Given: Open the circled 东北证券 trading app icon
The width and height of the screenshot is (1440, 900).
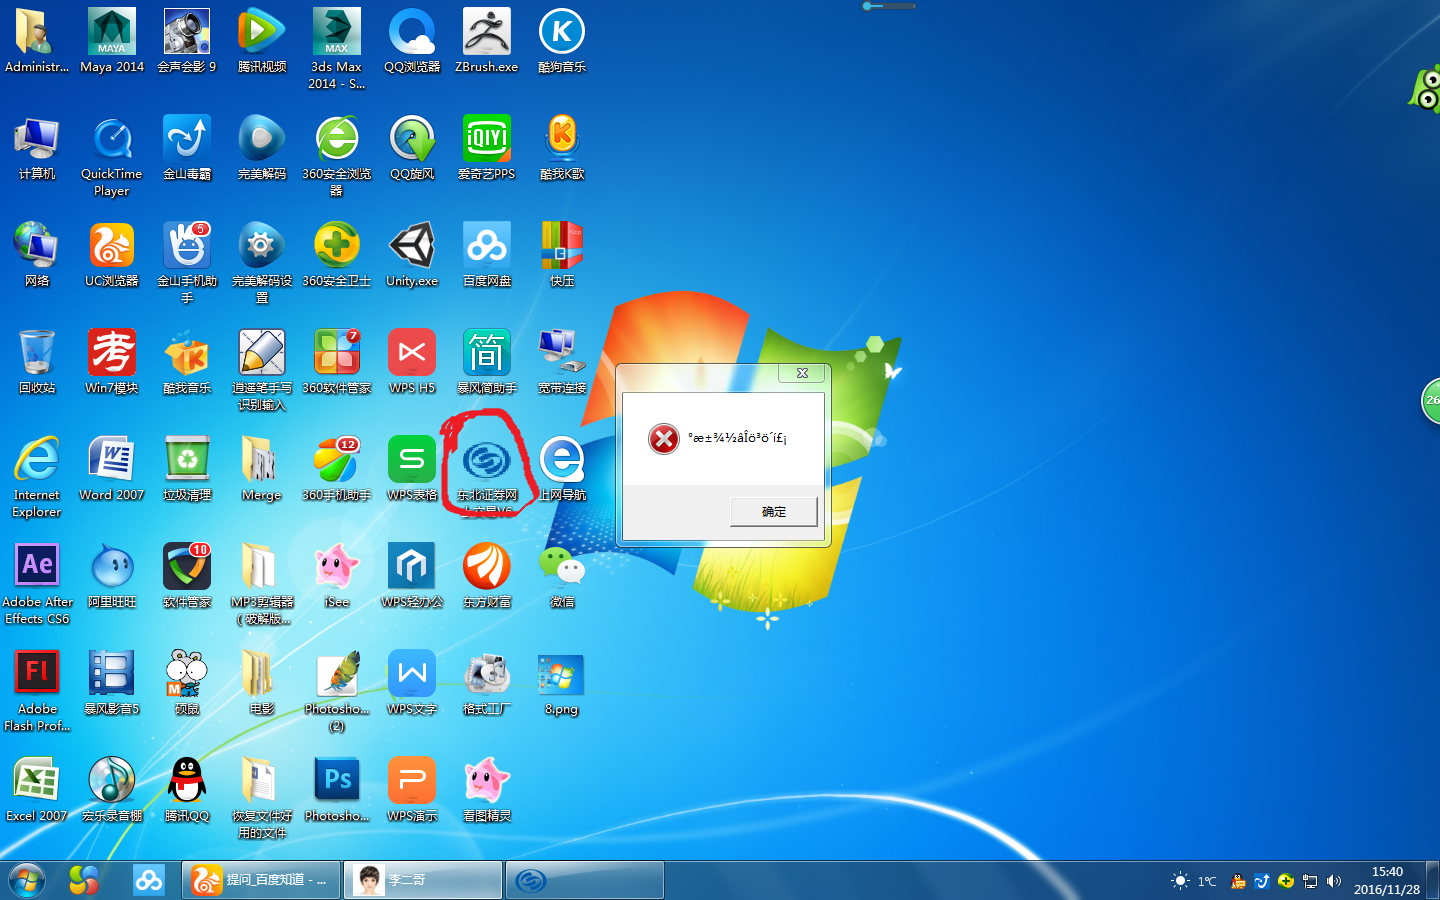Looking at the screenshot, I should [x=486, y=462].
